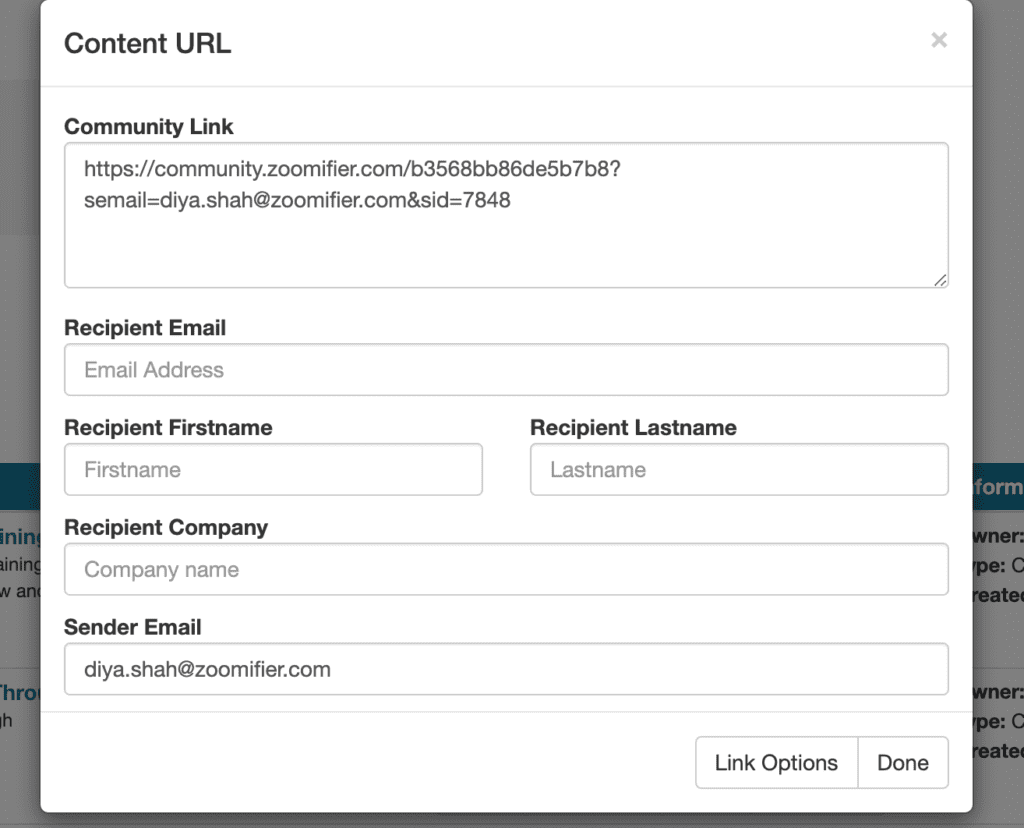The image size is (1024, 828).
Task: Focus the Company name field
Action: (506, 569)
